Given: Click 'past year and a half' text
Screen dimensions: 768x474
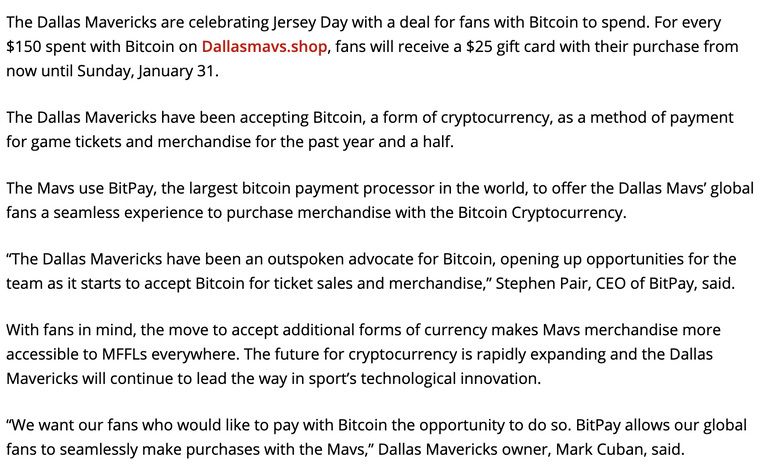Looking at the screenshot, I should 379,142.
